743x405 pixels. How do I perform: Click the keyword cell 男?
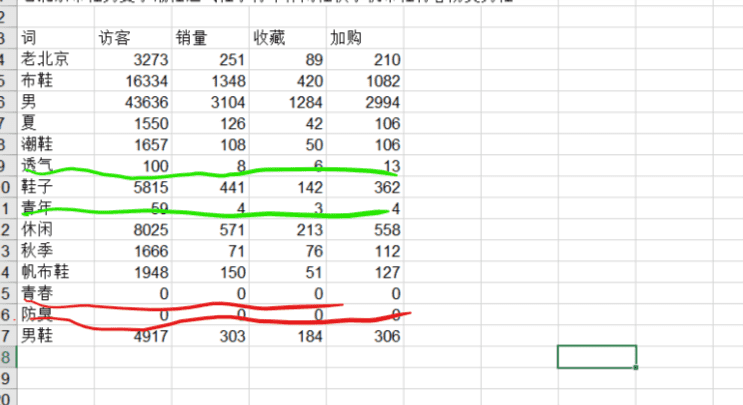click(x=56, y=102)
